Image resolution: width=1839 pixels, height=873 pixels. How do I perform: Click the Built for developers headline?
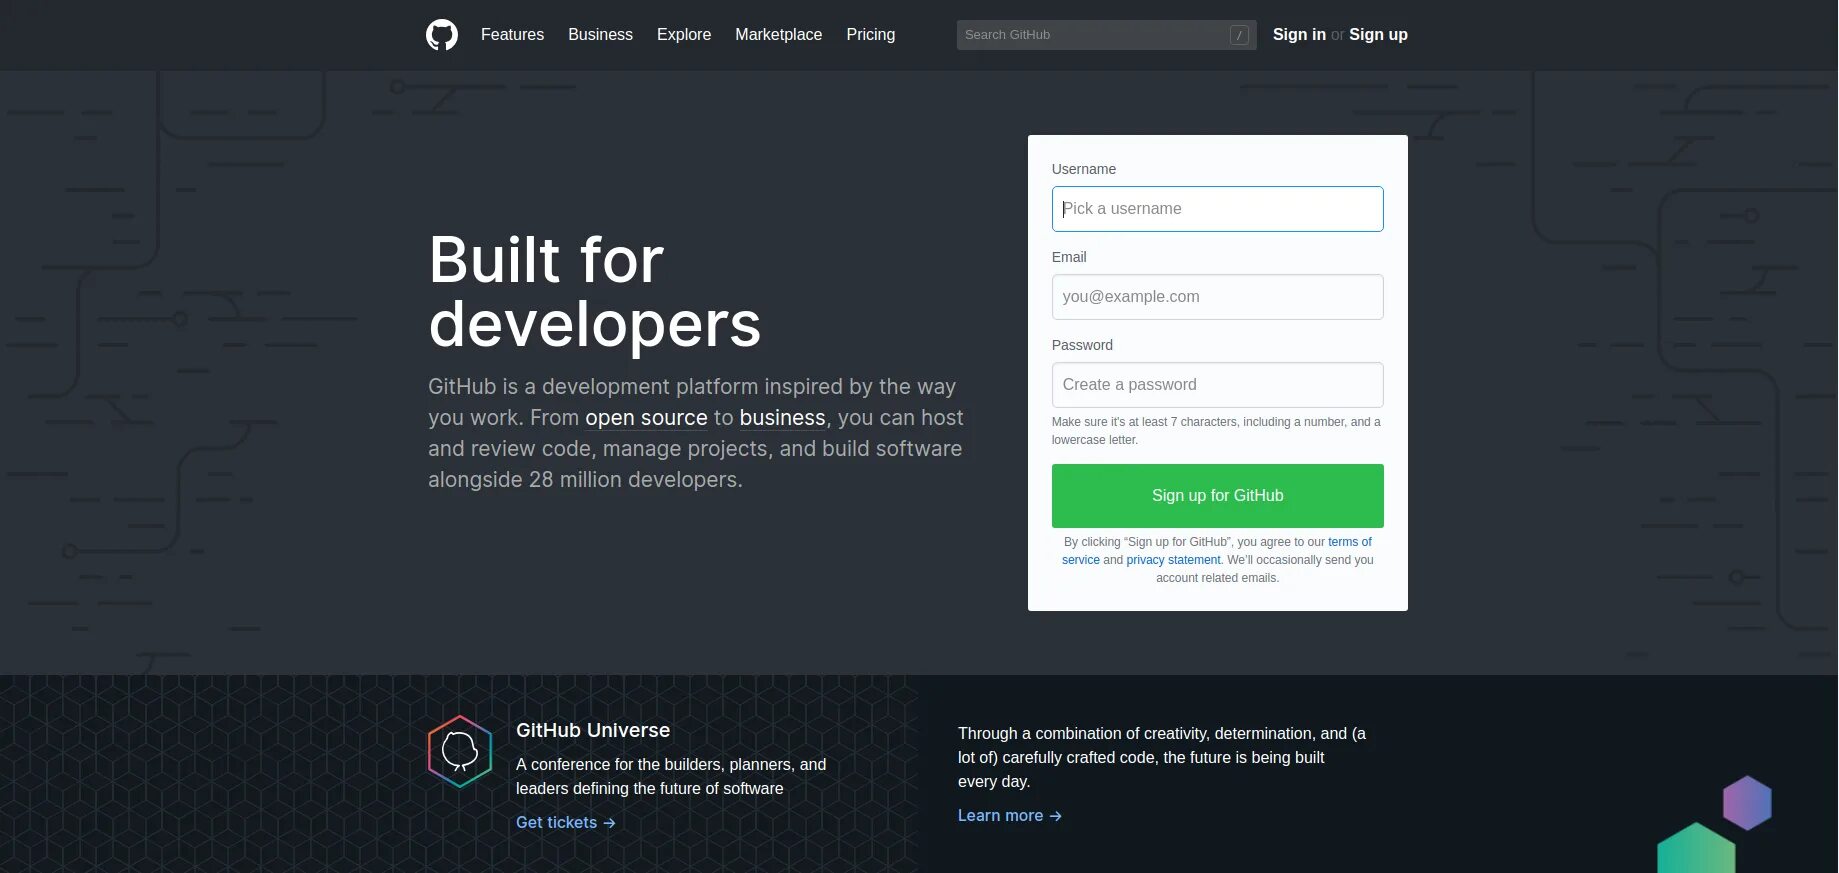point(594,292)
